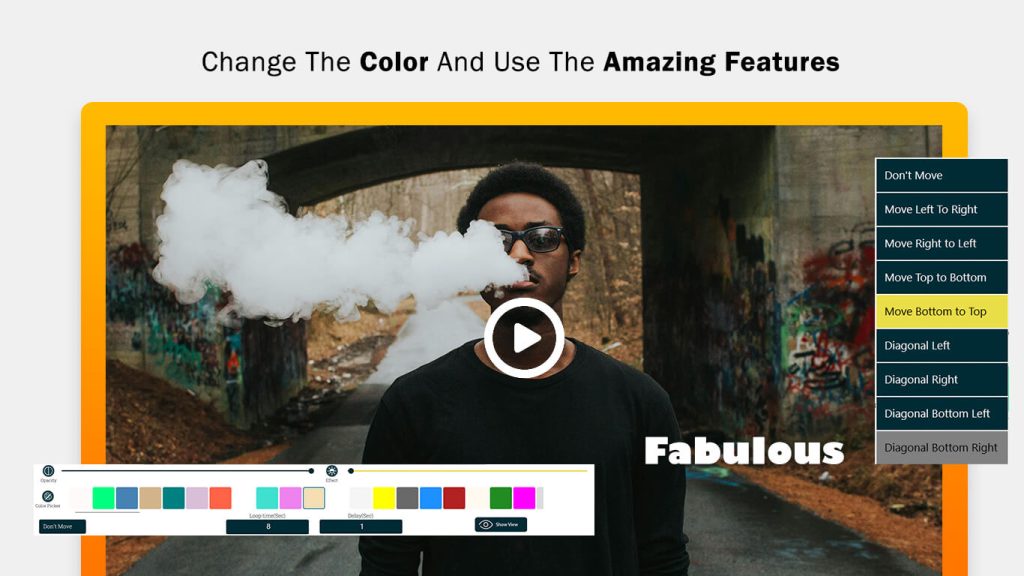Image resolution: width=1024 pixels, height=576 pixels.
Task: Choose Move Right to Left option
Action: (941, 244)
